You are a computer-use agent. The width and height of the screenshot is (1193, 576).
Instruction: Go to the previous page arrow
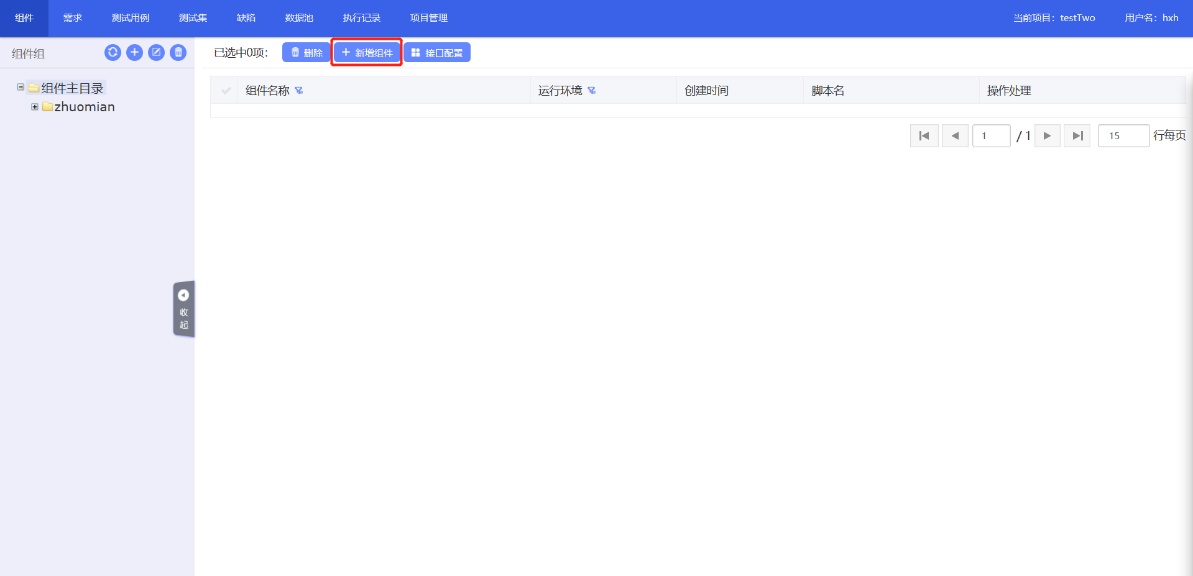coord(955,136)
